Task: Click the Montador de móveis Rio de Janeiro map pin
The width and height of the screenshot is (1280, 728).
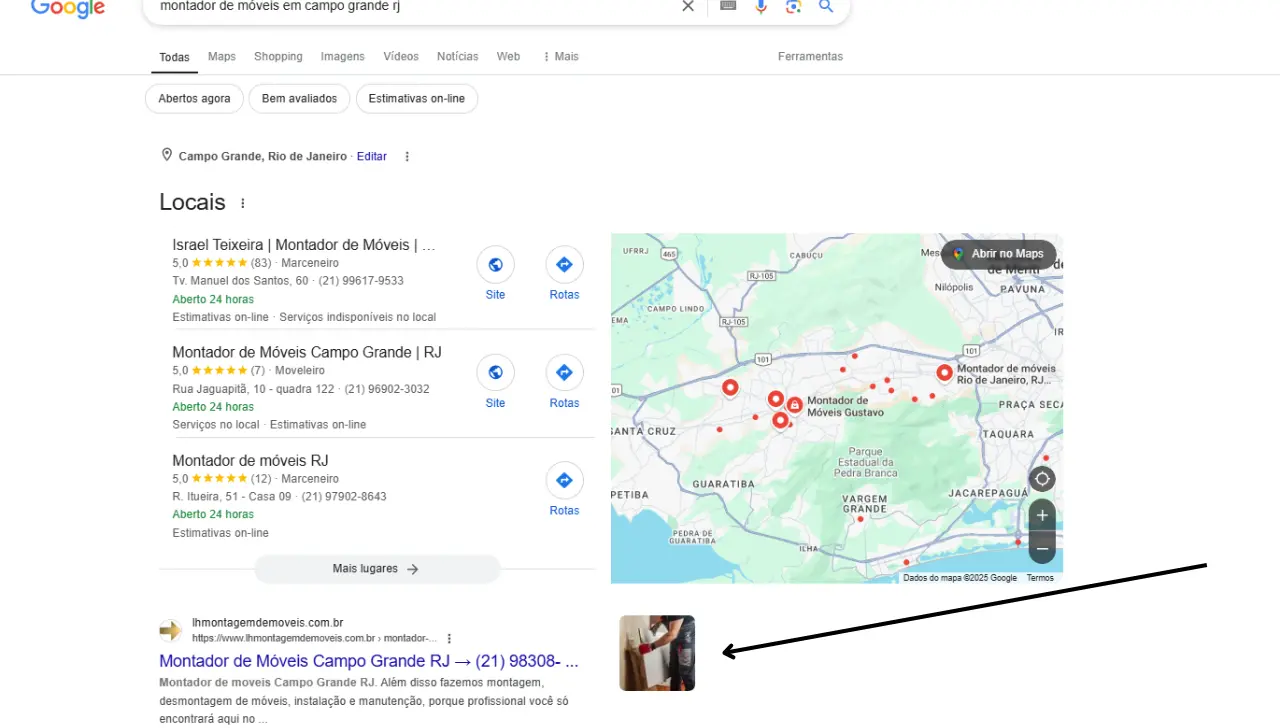Action: coord(945,373)
